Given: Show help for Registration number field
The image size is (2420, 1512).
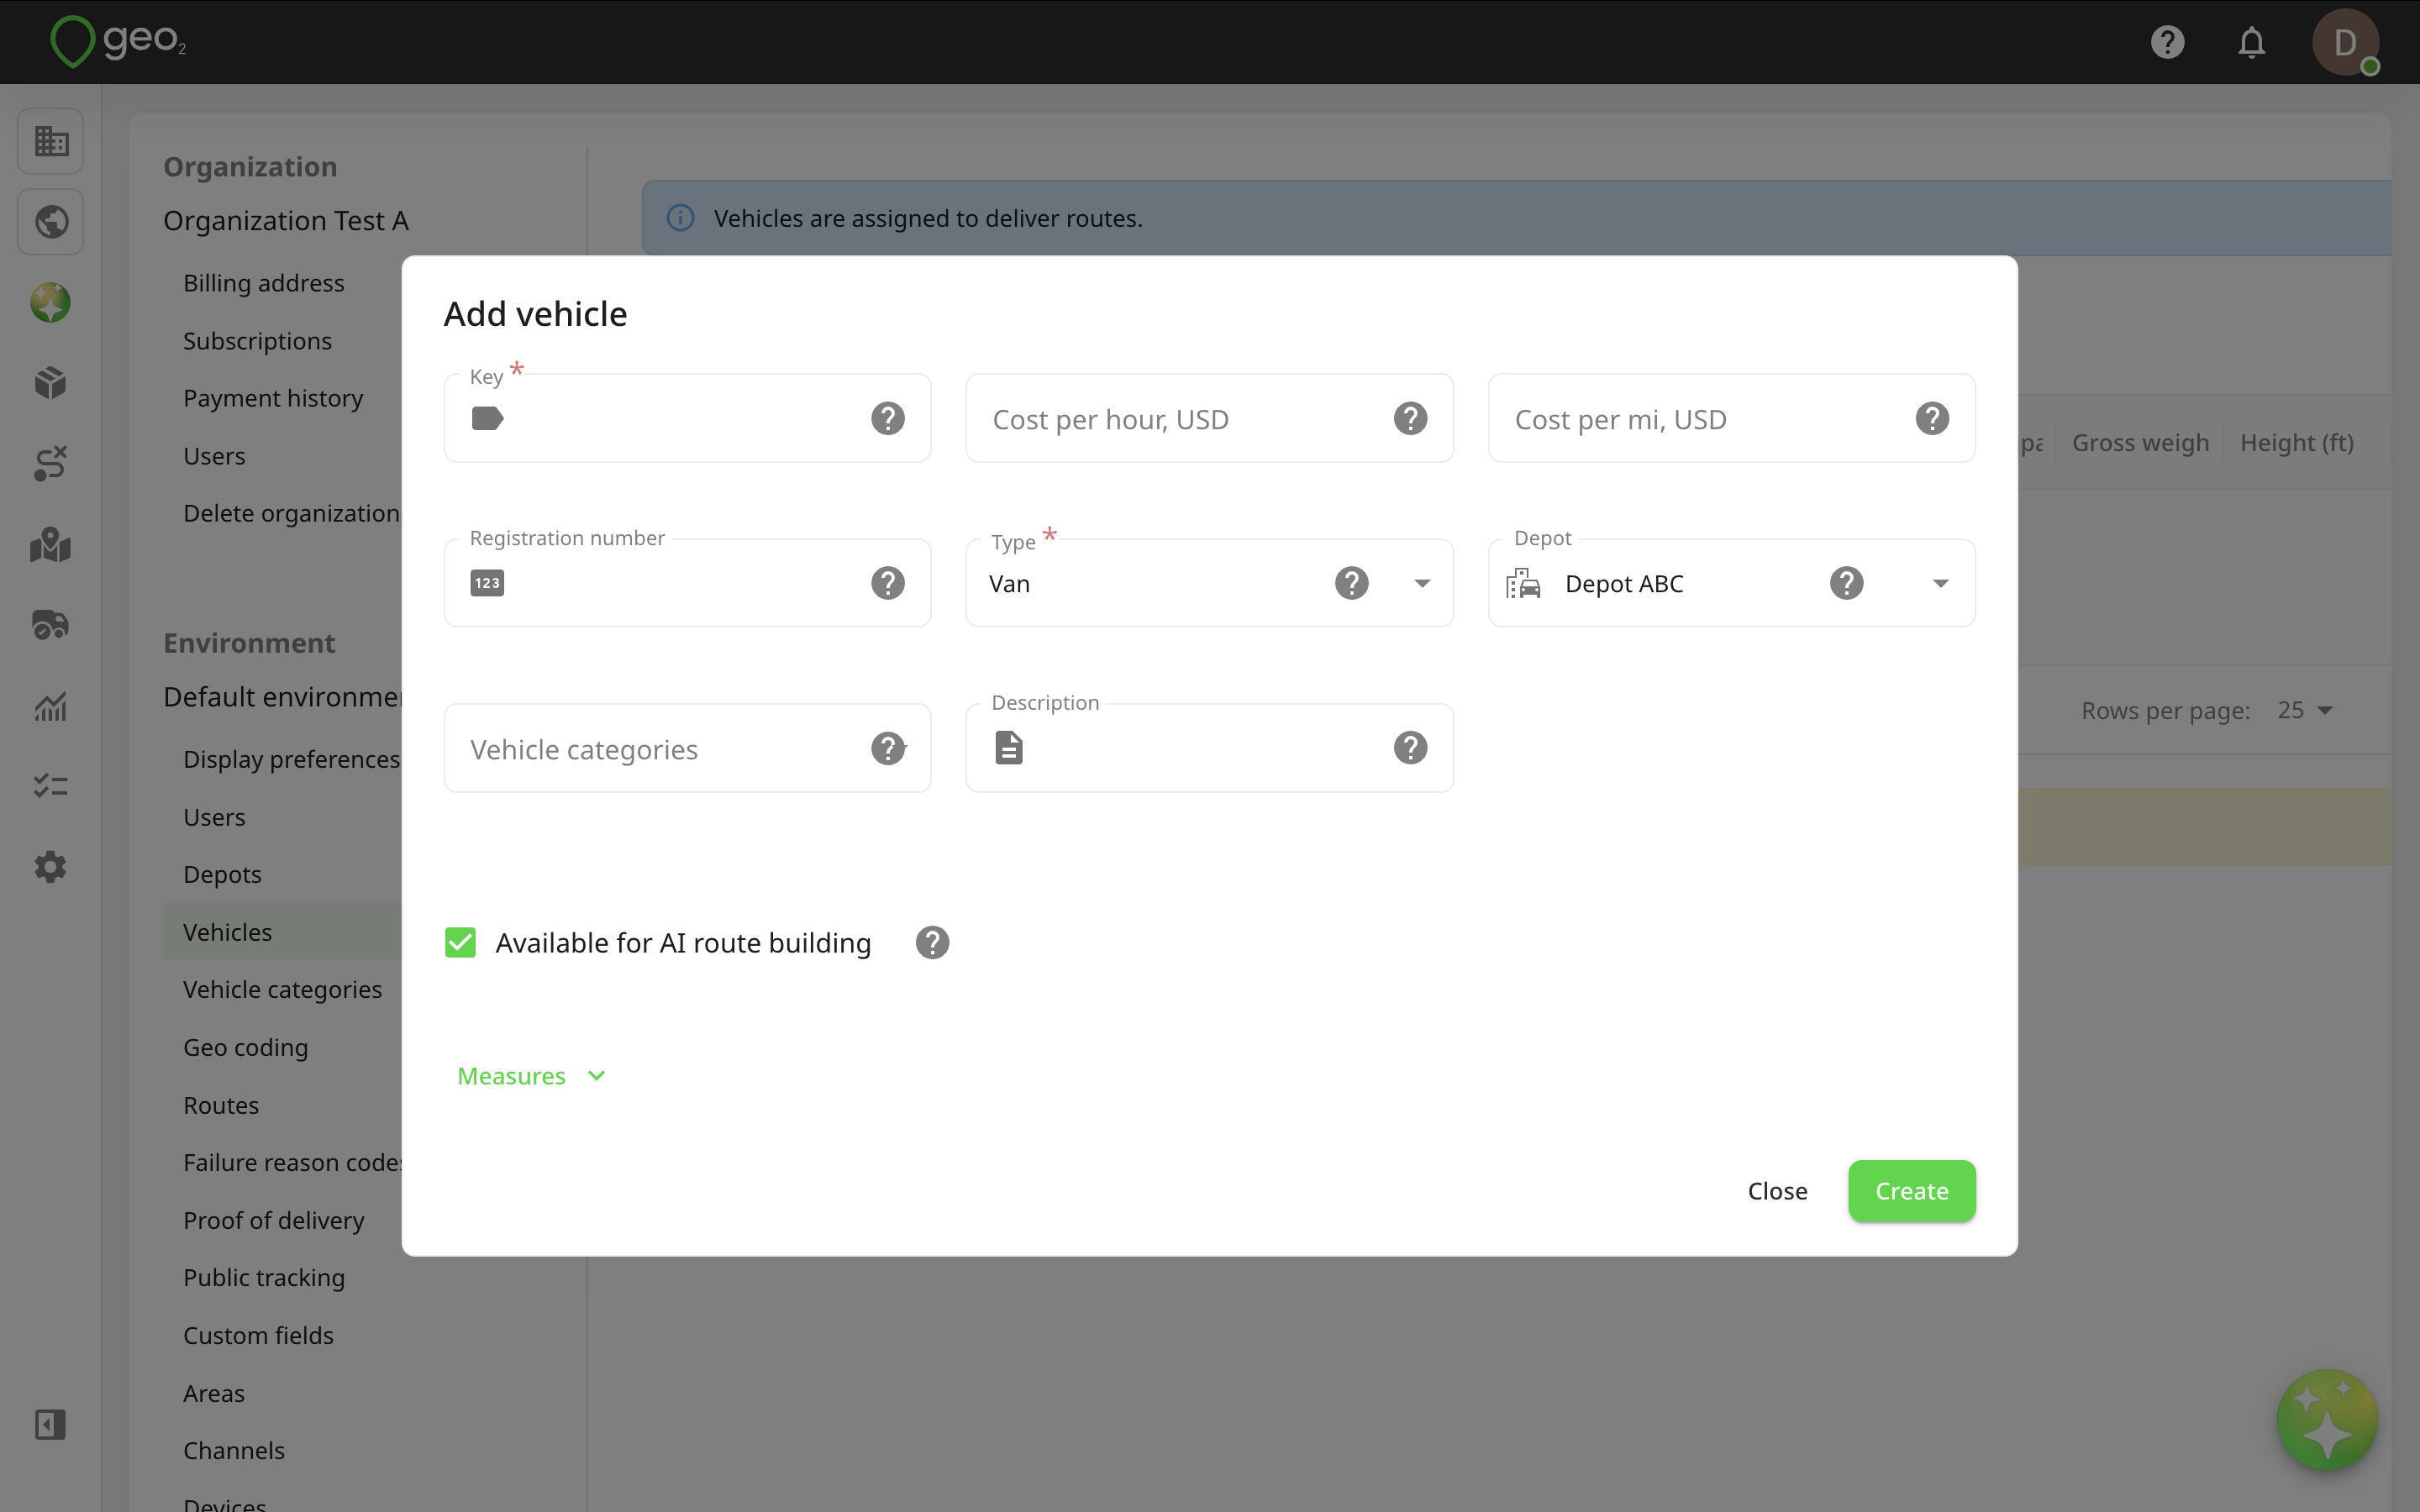Looking at the screenshot, I should [x=888, y=583].
